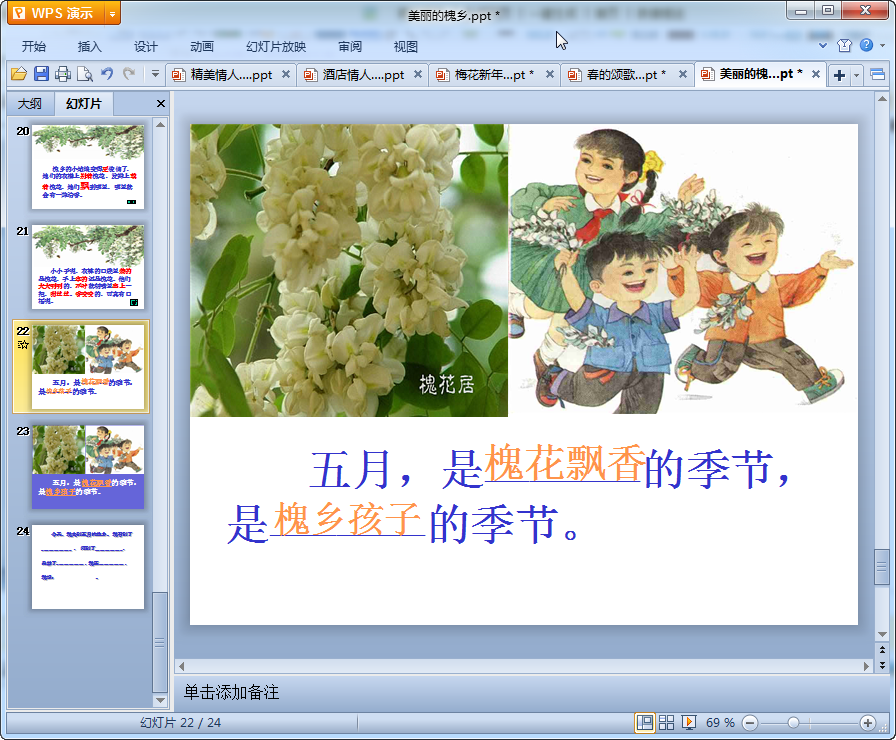Open the 开始 menu tab

[x=34, y=46]
